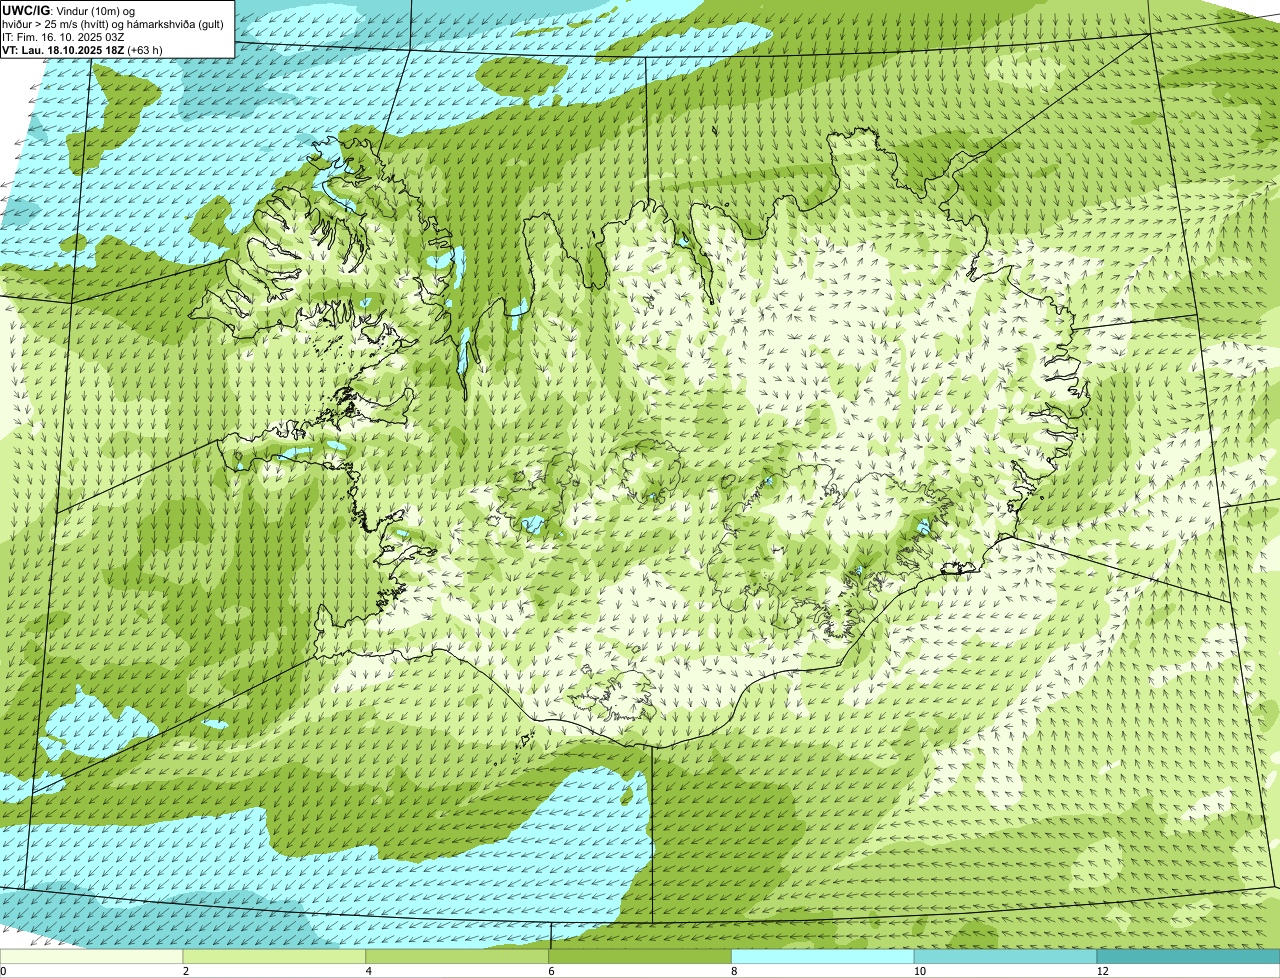Click the 'IT: Fim. 16. 10. 2025 03Z' line
Viewport: 1280px width, 978px height.
tap(63, 37)
